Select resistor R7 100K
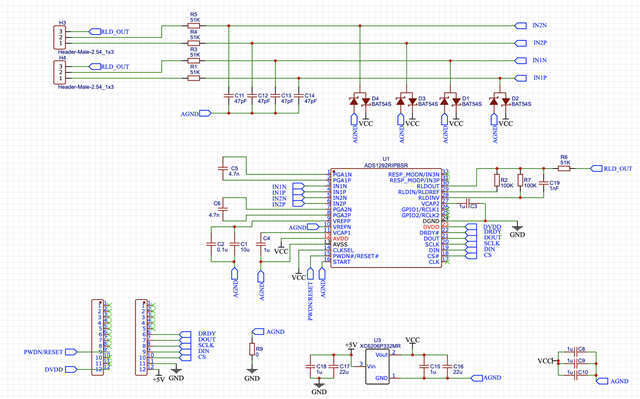This screenshot has width=640, height=399. (520, 180)
